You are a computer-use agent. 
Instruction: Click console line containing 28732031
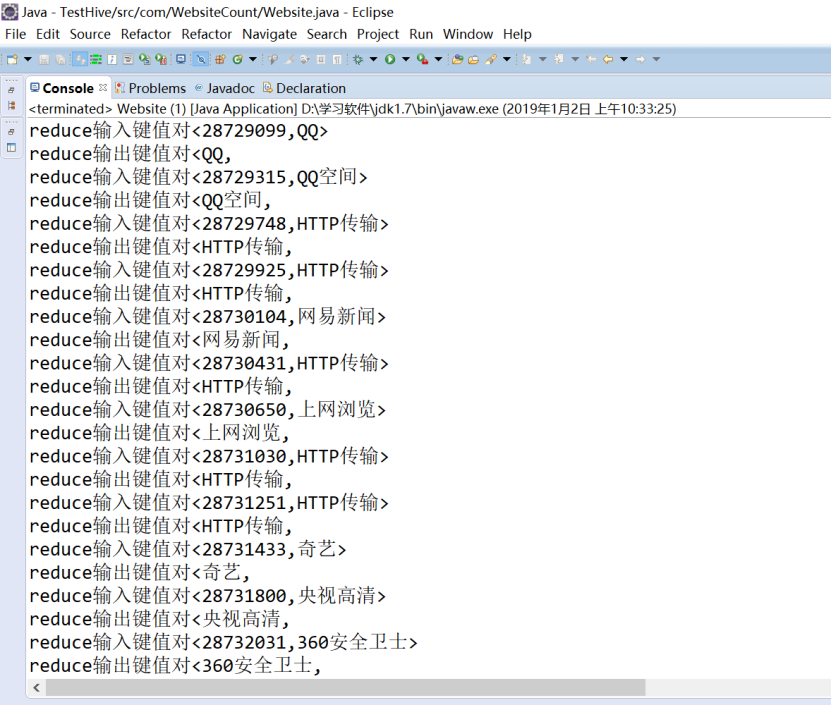(x=224, y=642)
